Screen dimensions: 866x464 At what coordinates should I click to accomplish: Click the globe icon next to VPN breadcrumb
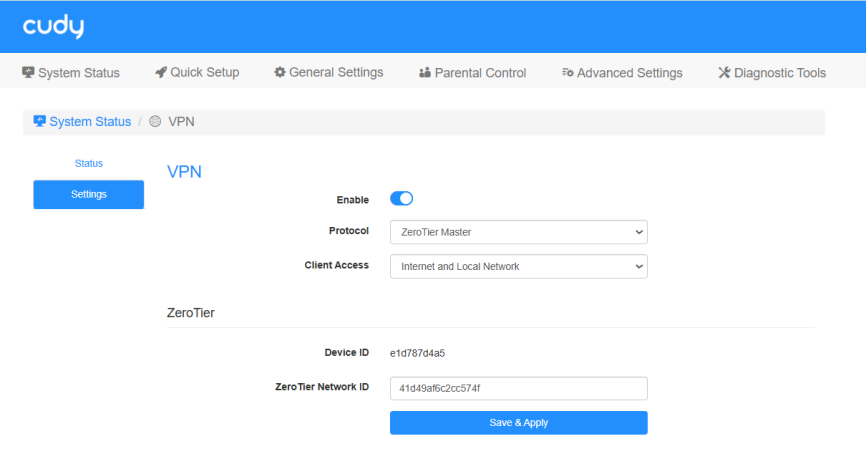[x=155, y=121]
